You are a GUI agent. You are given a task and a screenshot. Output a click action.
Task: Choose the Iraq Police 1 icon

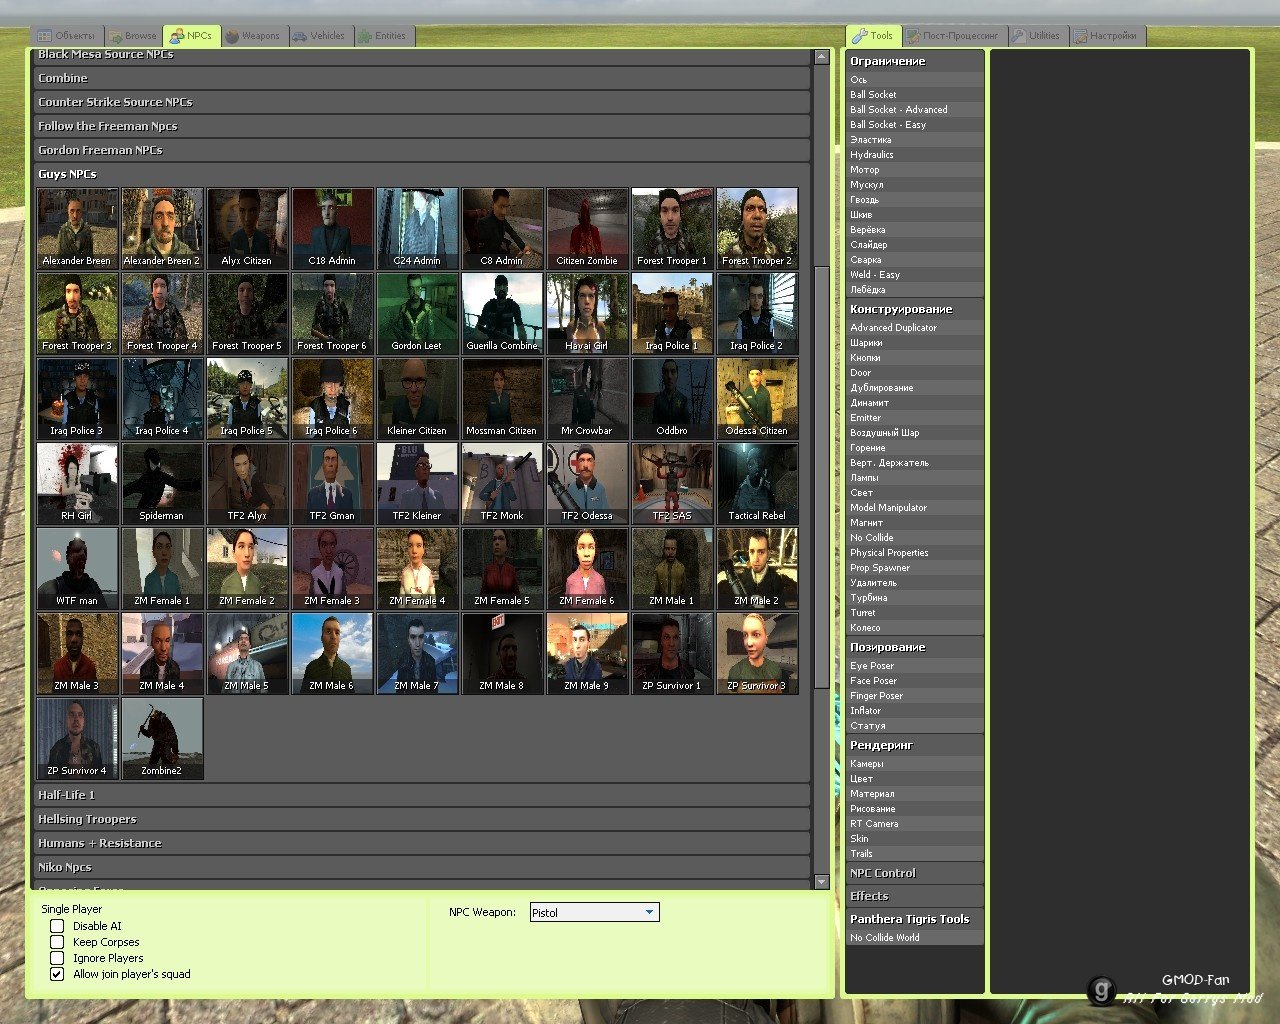coord(672,314)
